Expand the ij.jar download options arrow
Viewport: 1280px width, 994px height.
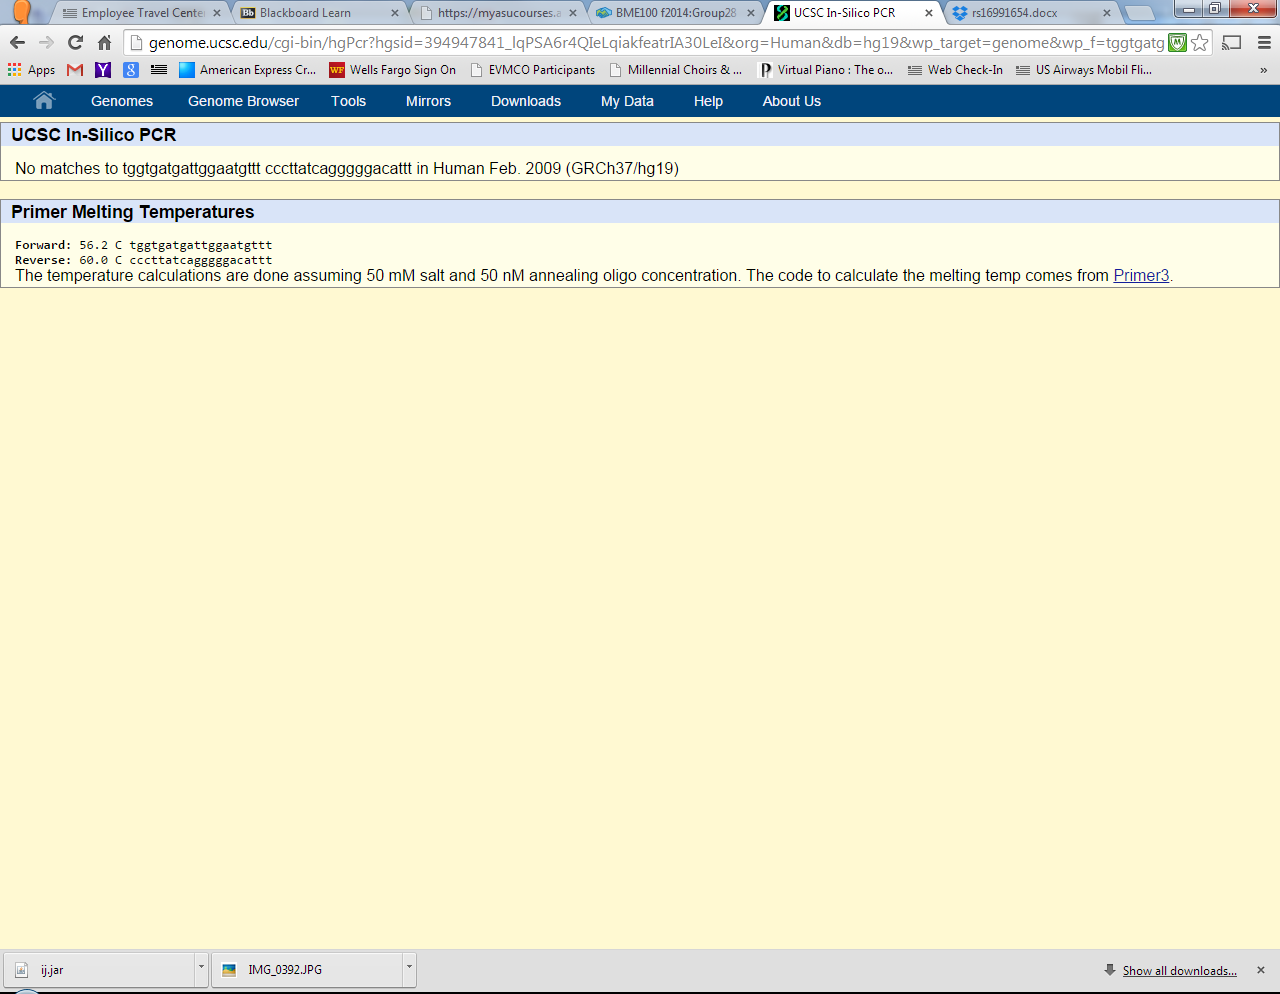pyautogui.click(x=201, y=968)
